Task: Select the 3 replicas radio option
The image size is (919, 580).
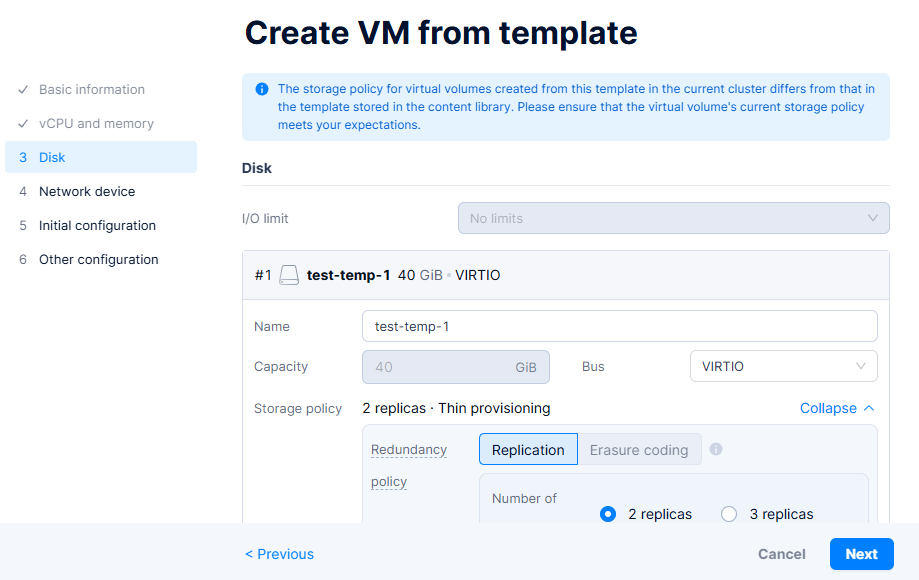Action: (729, 514)
